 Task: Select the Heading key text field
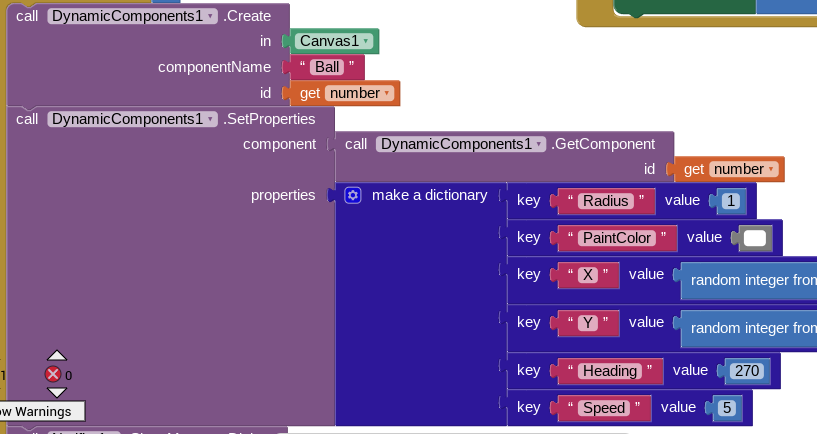(610, 371)
